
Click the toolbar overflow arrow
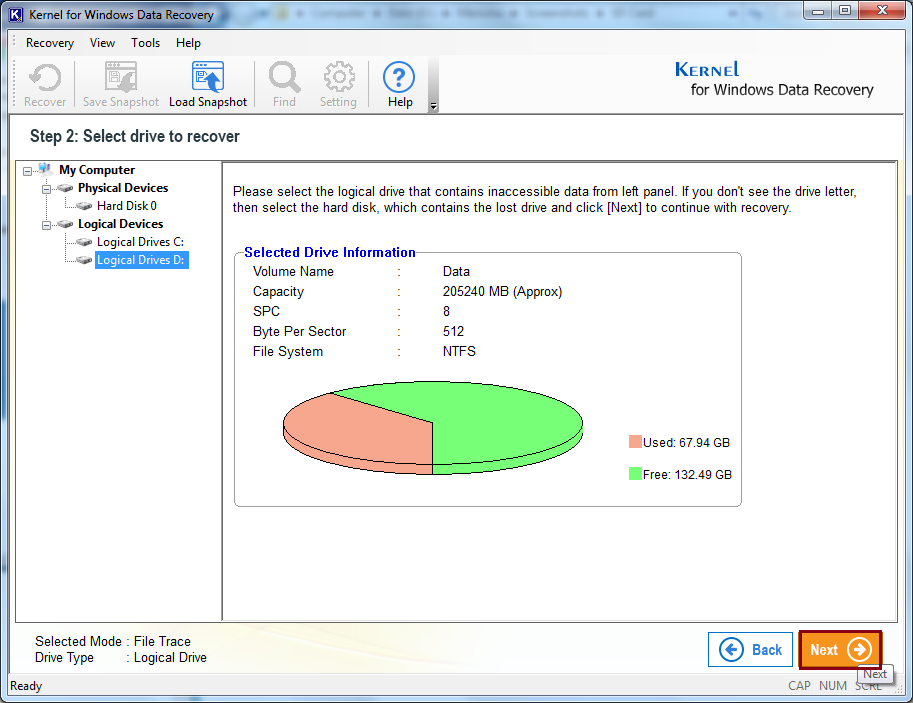point(433,106)
